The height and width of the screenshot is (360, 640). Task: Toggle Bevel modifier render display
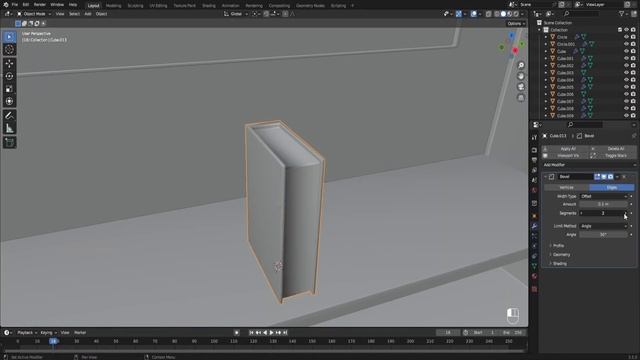[x=611, y=177]
